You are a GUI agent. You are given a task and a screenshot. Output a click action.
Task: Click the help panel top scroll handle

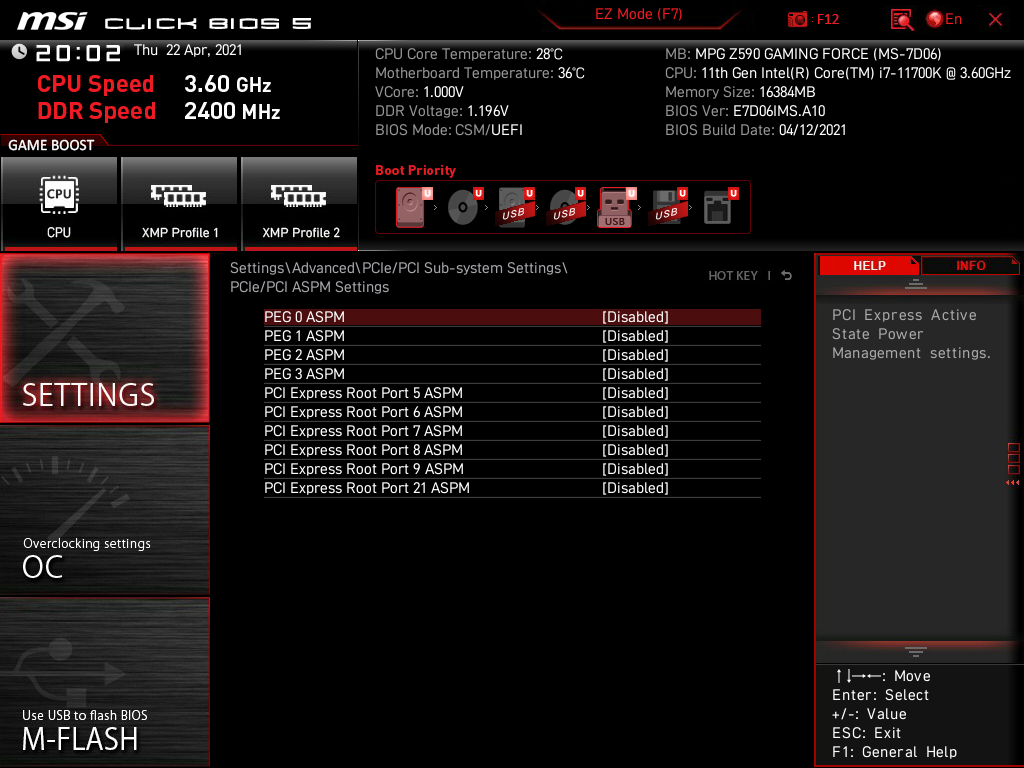point(916,284)
